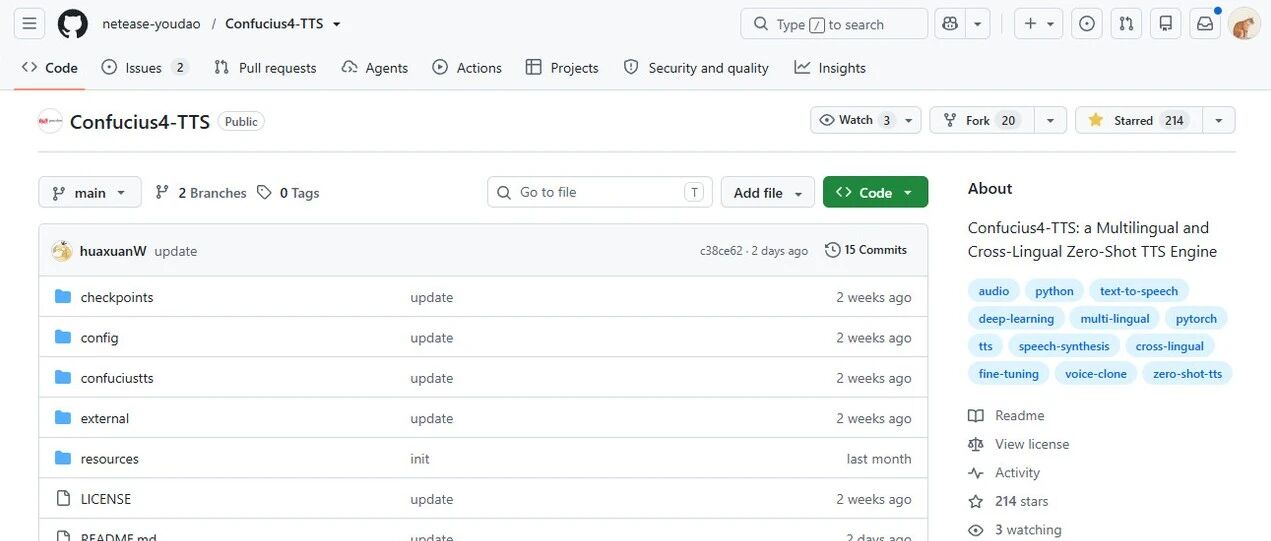Switch to the Code tab
This screenshot has width=1271, height=541.
tap(50, 68)
